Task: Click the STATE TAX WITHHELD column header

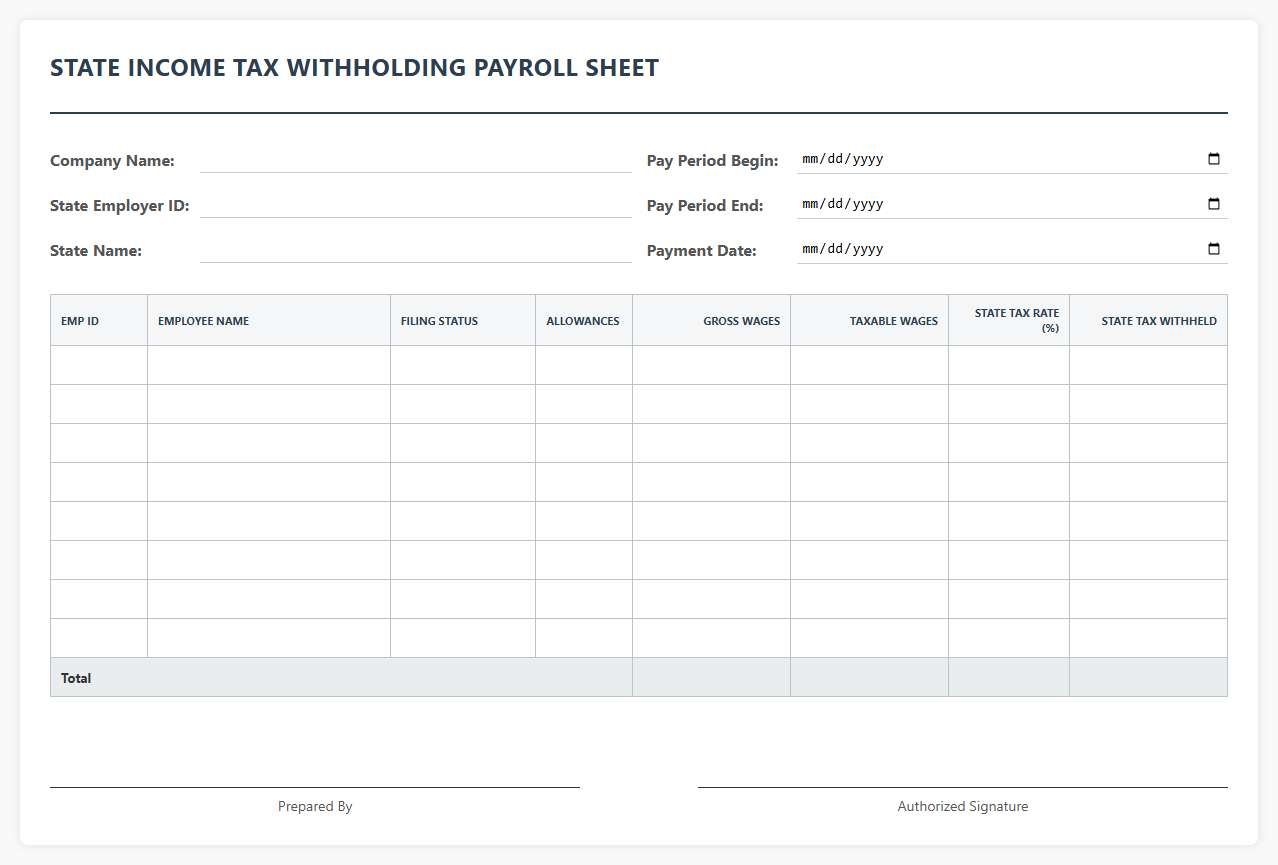Action: [1149, 321]
